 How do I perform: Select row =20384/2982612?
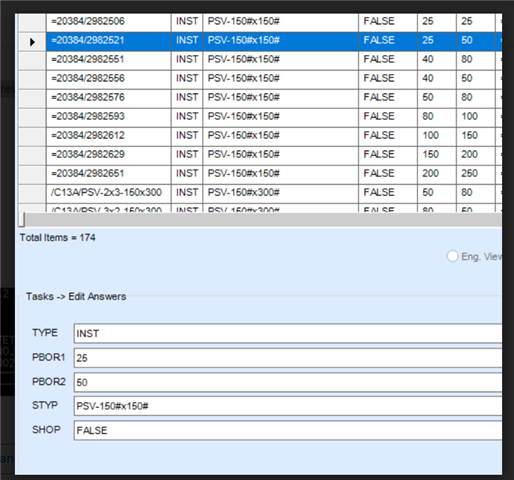260,136
